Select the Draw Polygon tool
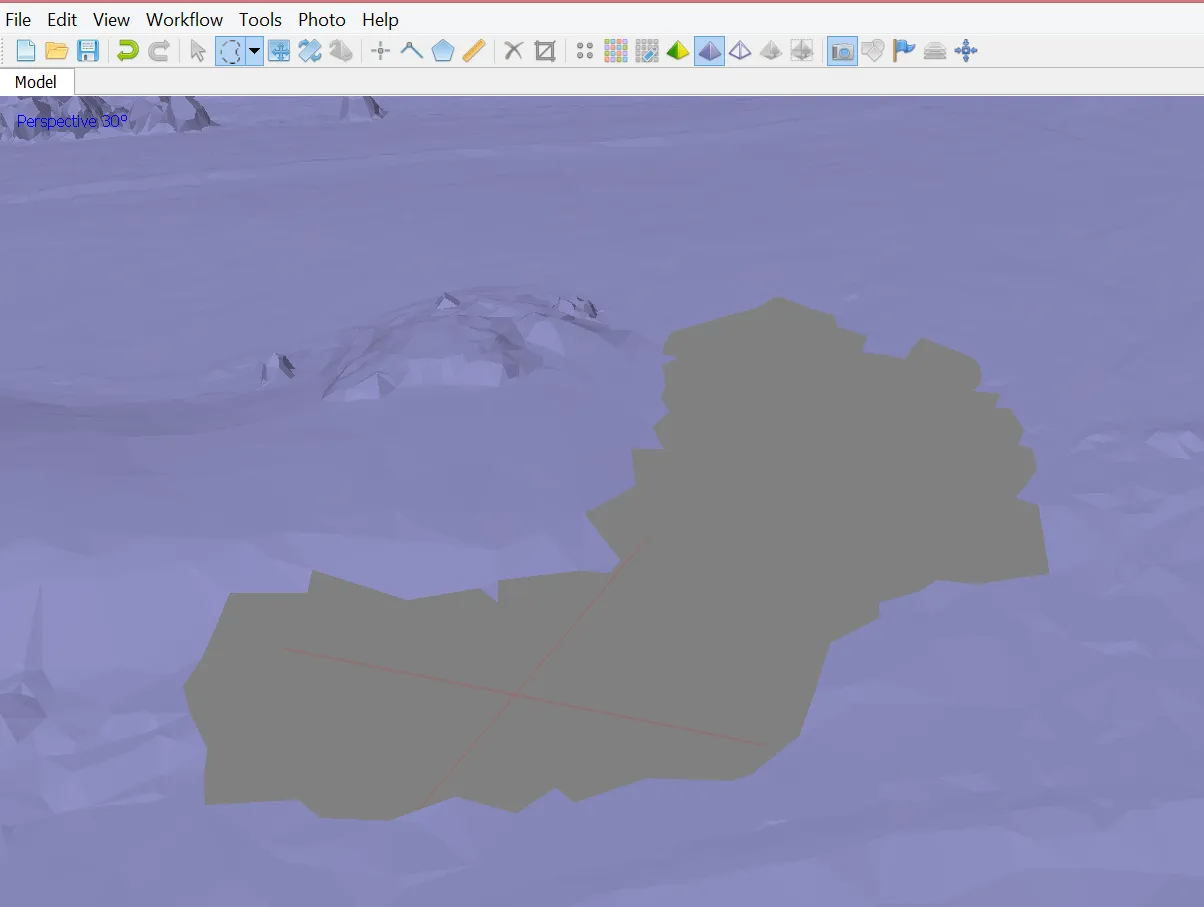The height and width of the screenshot is (907, 1204). click(443, 51)
